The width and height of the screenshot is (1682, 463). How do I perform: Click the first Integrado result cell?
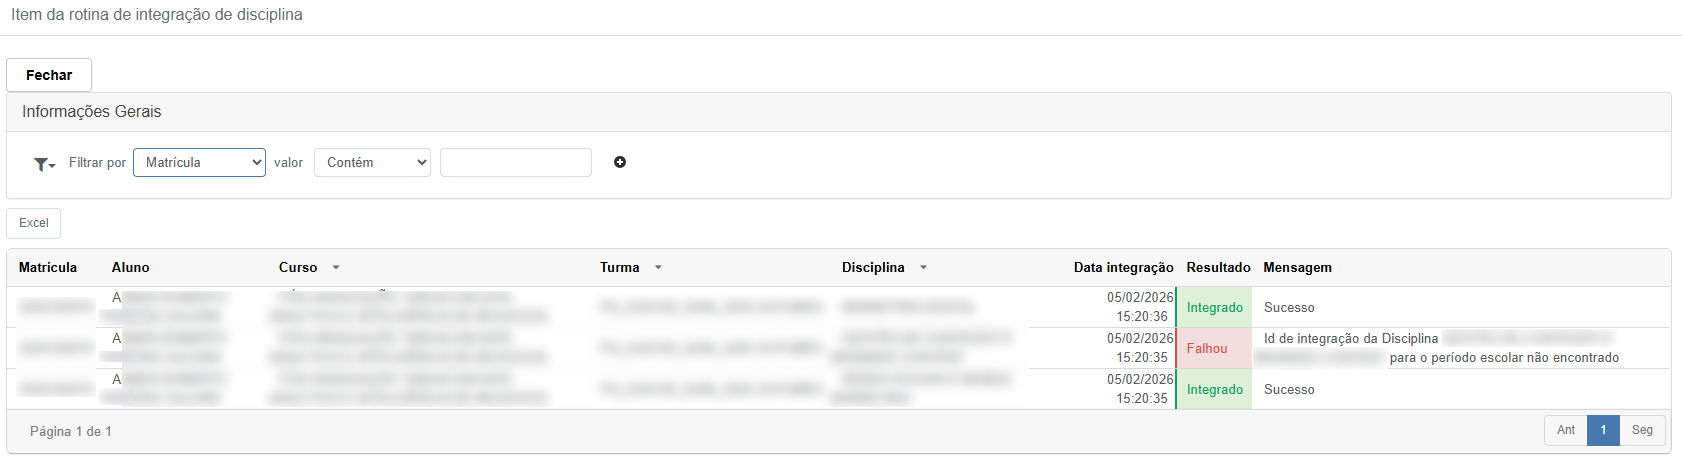coord(1215,308)
